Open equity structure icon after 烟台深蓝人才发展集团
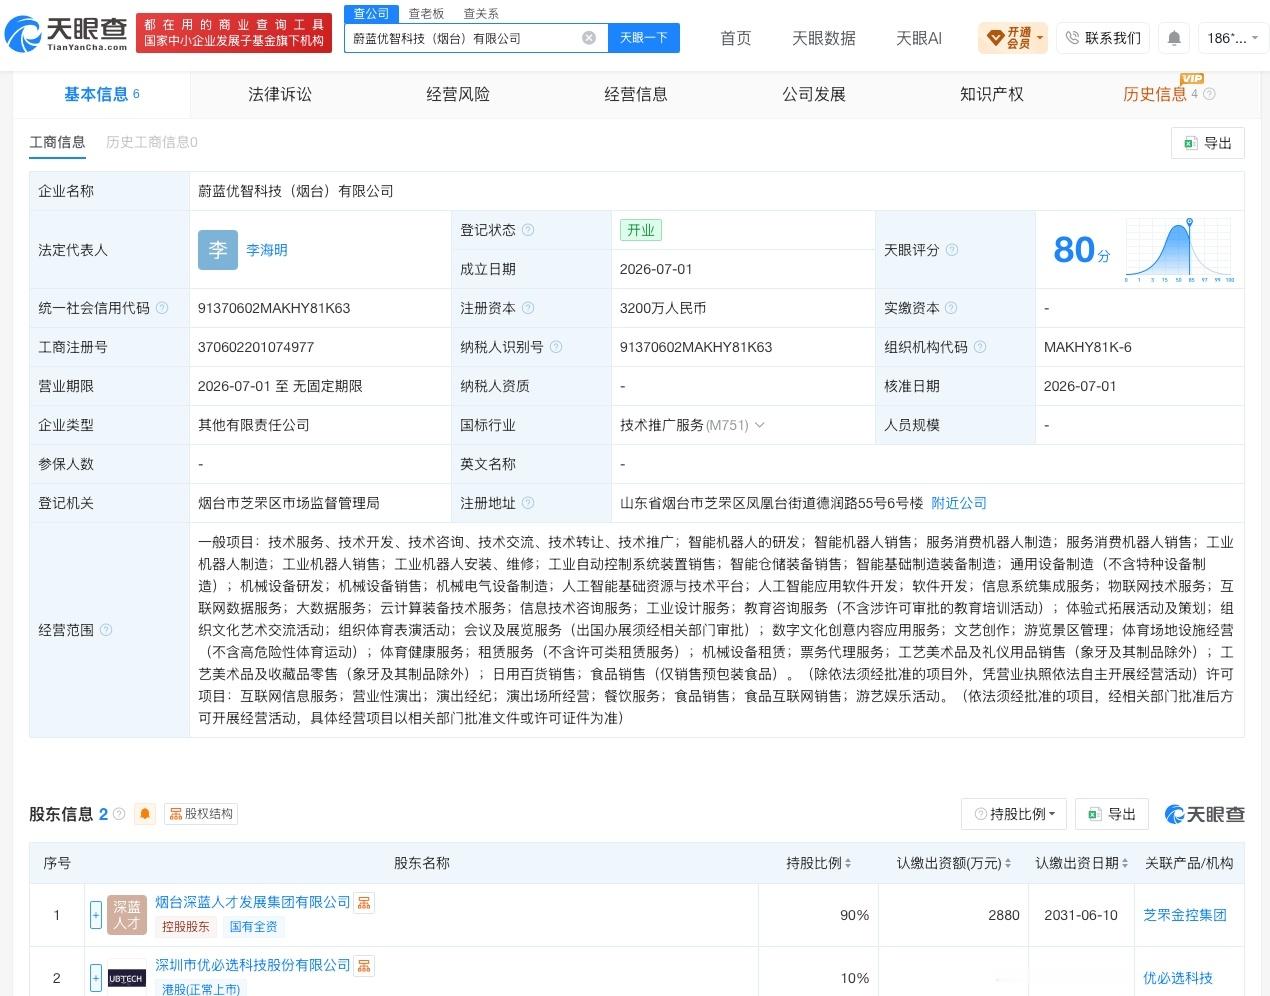 click(364, 903)
